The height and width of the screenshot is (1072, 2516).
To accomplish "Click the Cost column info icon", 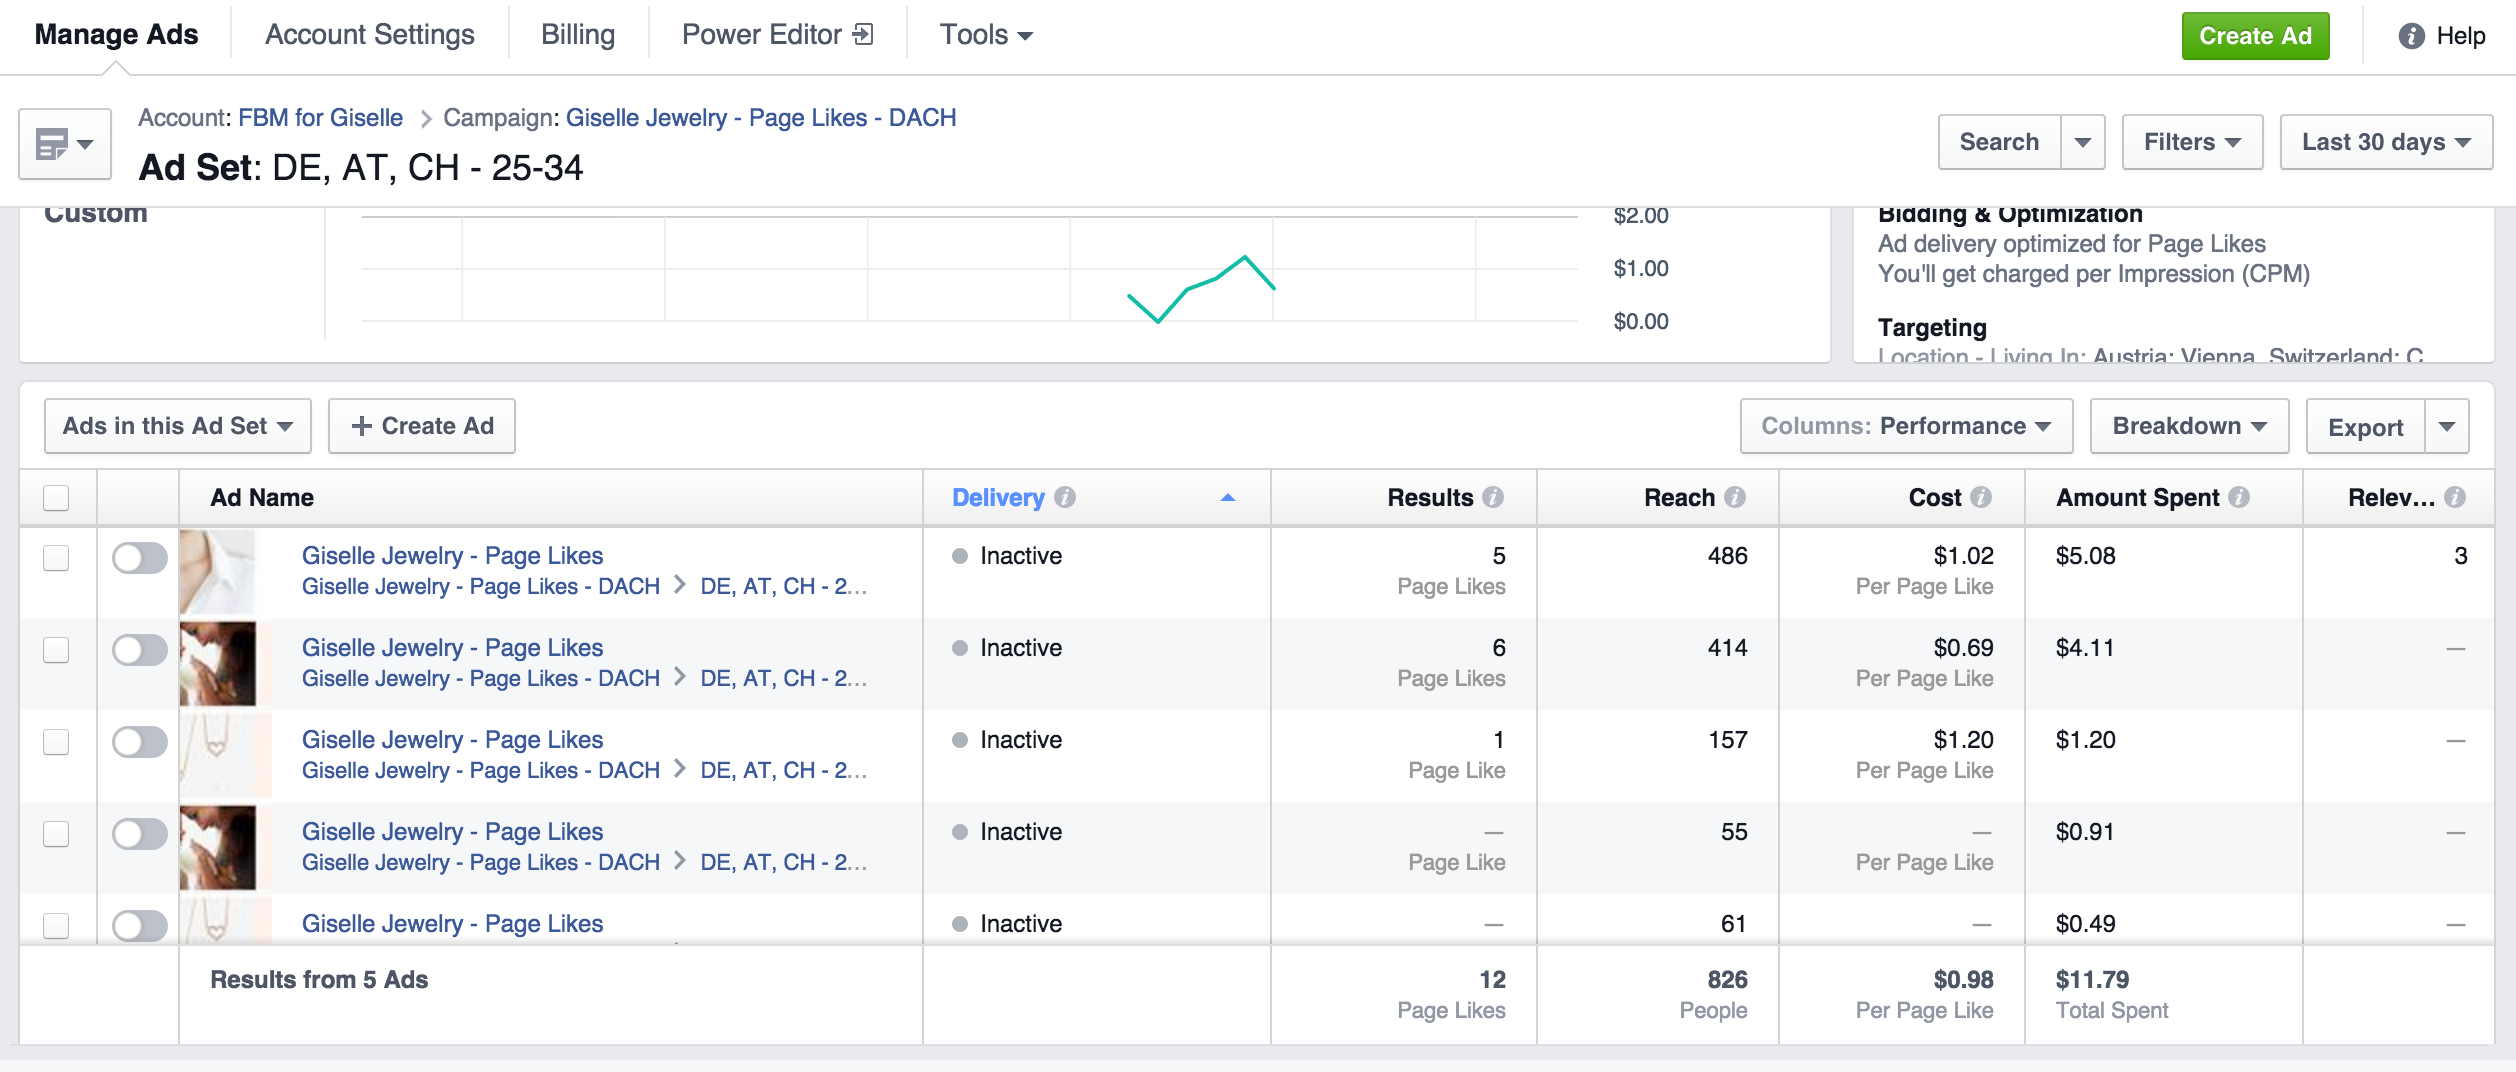I will (1981, 497).
